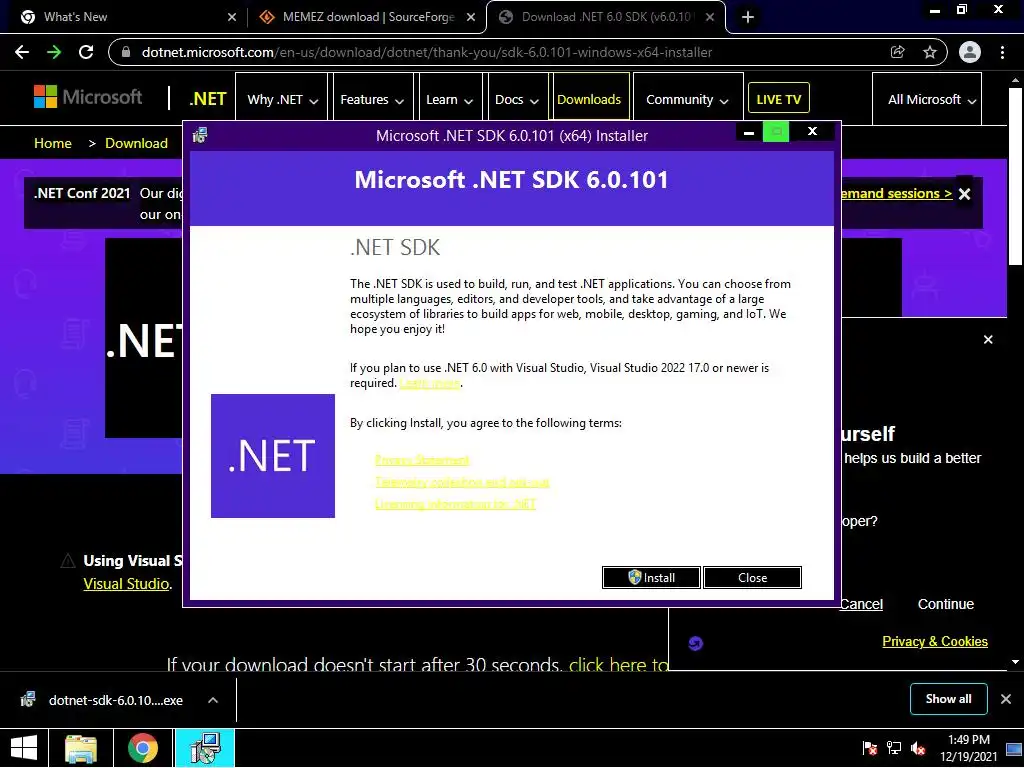Click Close button in the installer
Image resolution: width=1024 pixels, height=768 pixels.
point(752,577)
